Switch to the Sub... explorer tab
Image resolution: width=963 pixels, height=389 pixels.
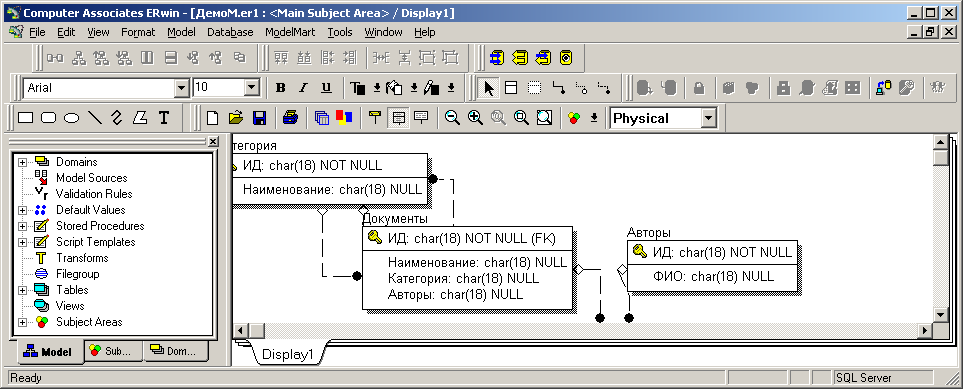114,352
